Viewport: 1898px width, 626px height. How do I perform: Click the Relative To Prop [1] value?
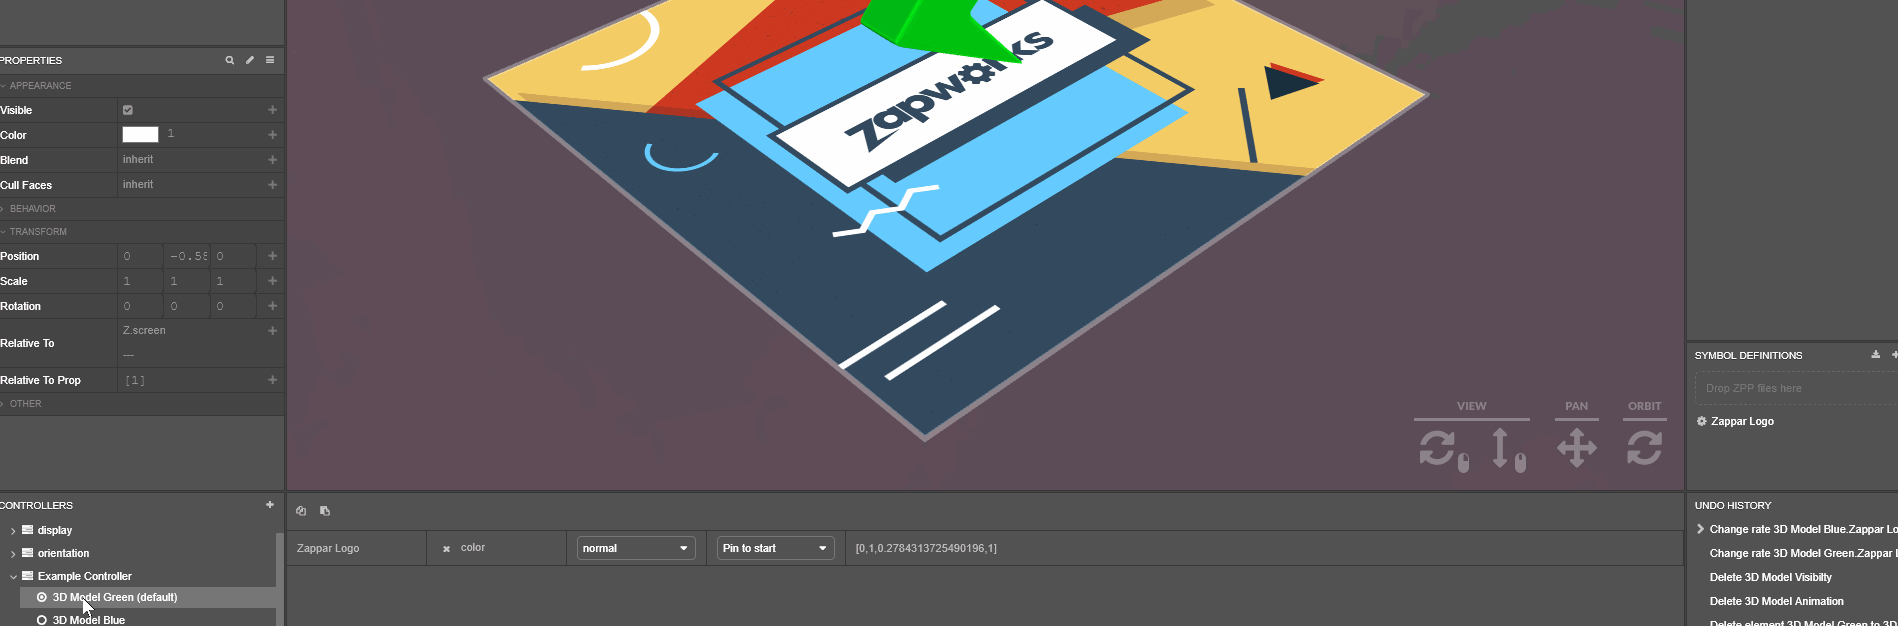[x=135, y=380]
